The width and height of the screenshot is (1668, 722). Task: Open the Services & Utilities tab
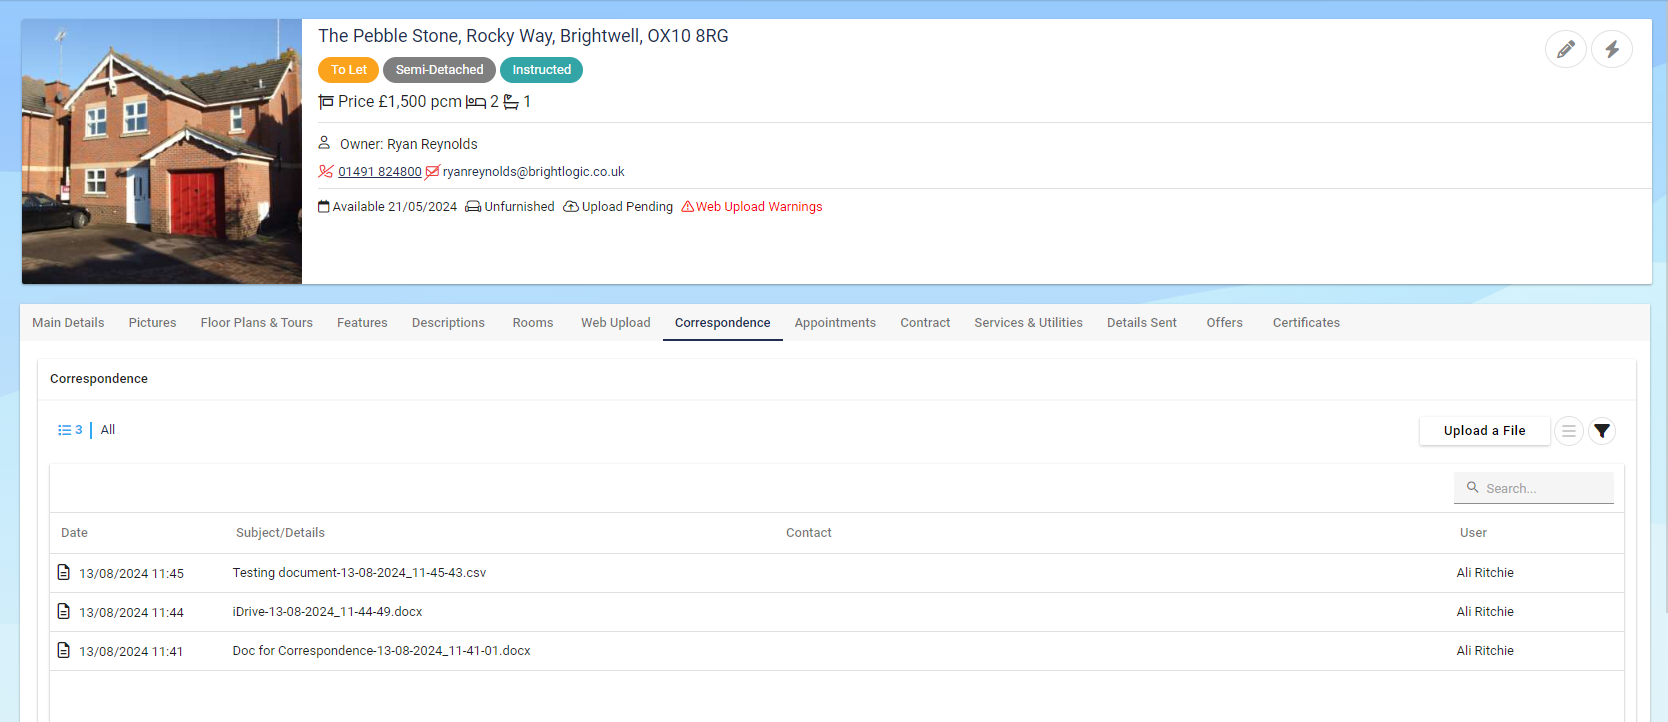tap(1029, 323)
